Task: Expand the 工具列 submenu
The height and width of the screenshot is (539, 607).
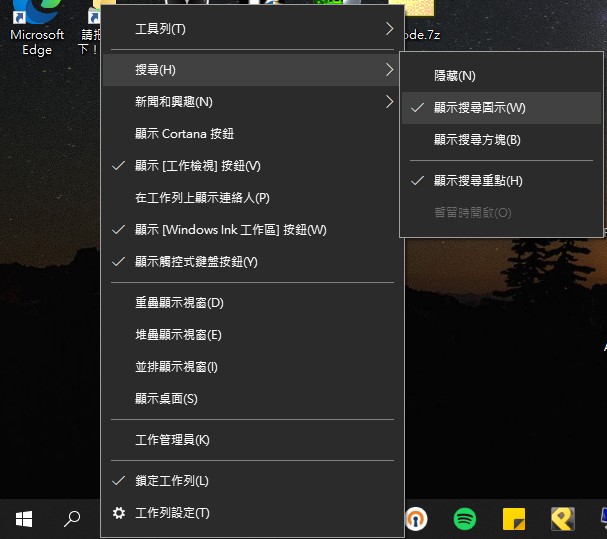Action: click(x=389, y=29)
